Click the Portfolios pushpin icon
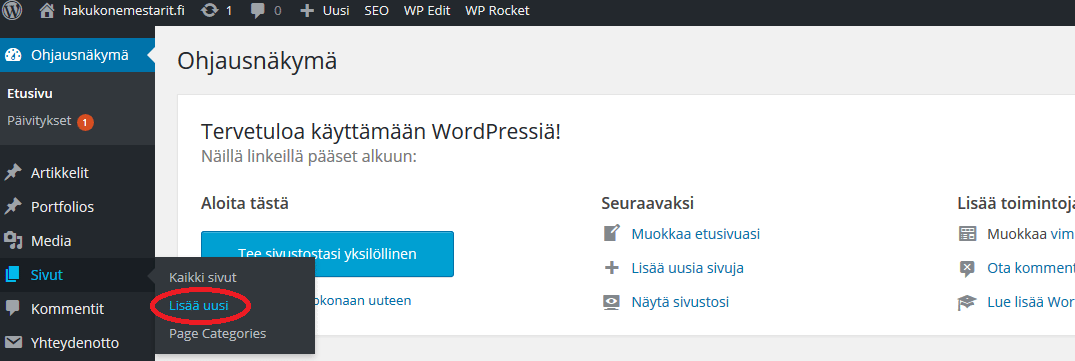Screen dimensions: 1075x361 point(12,207)
